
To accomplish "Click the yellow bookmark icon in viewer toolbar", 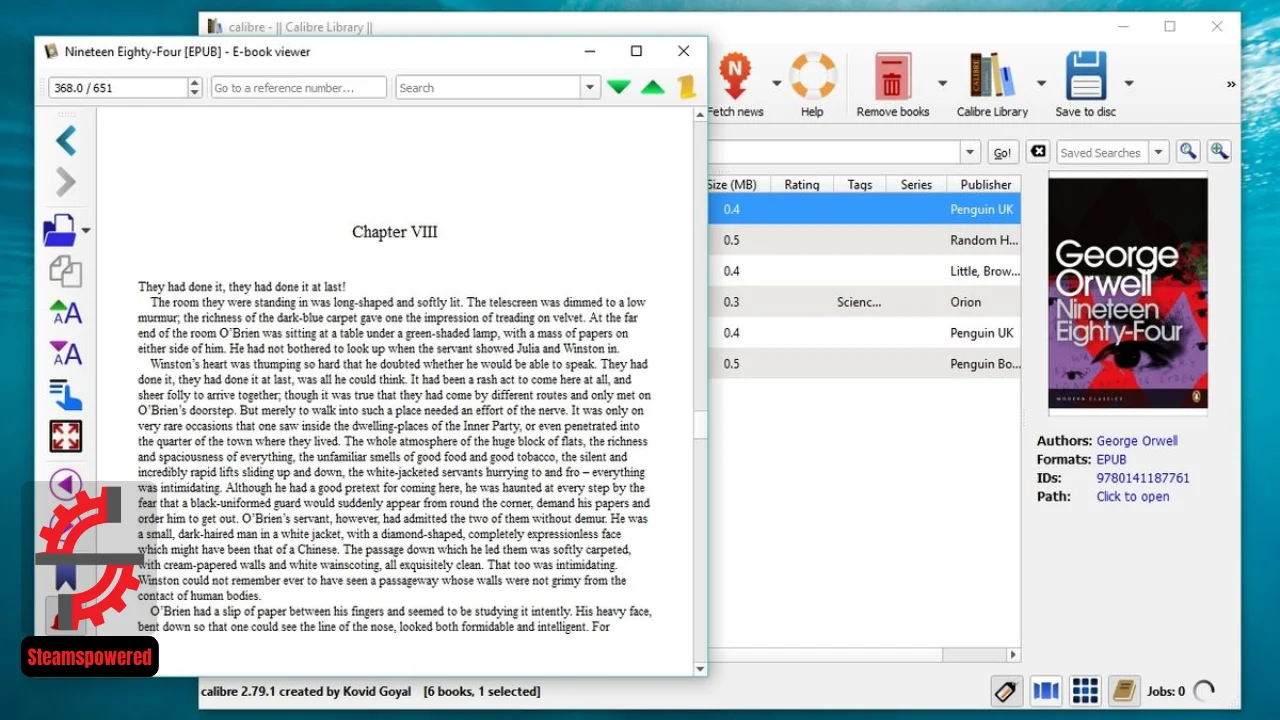I will [x=686, y=87].
